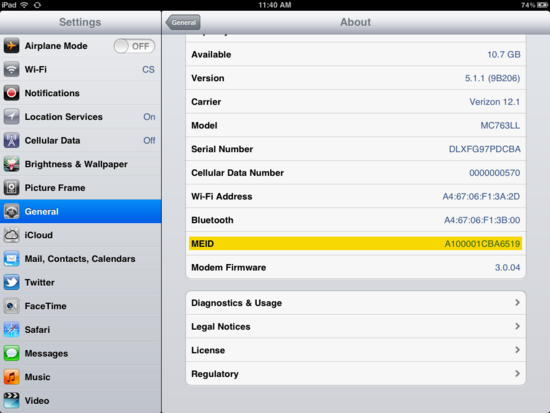Open Regulatory page

coord(356,374)
